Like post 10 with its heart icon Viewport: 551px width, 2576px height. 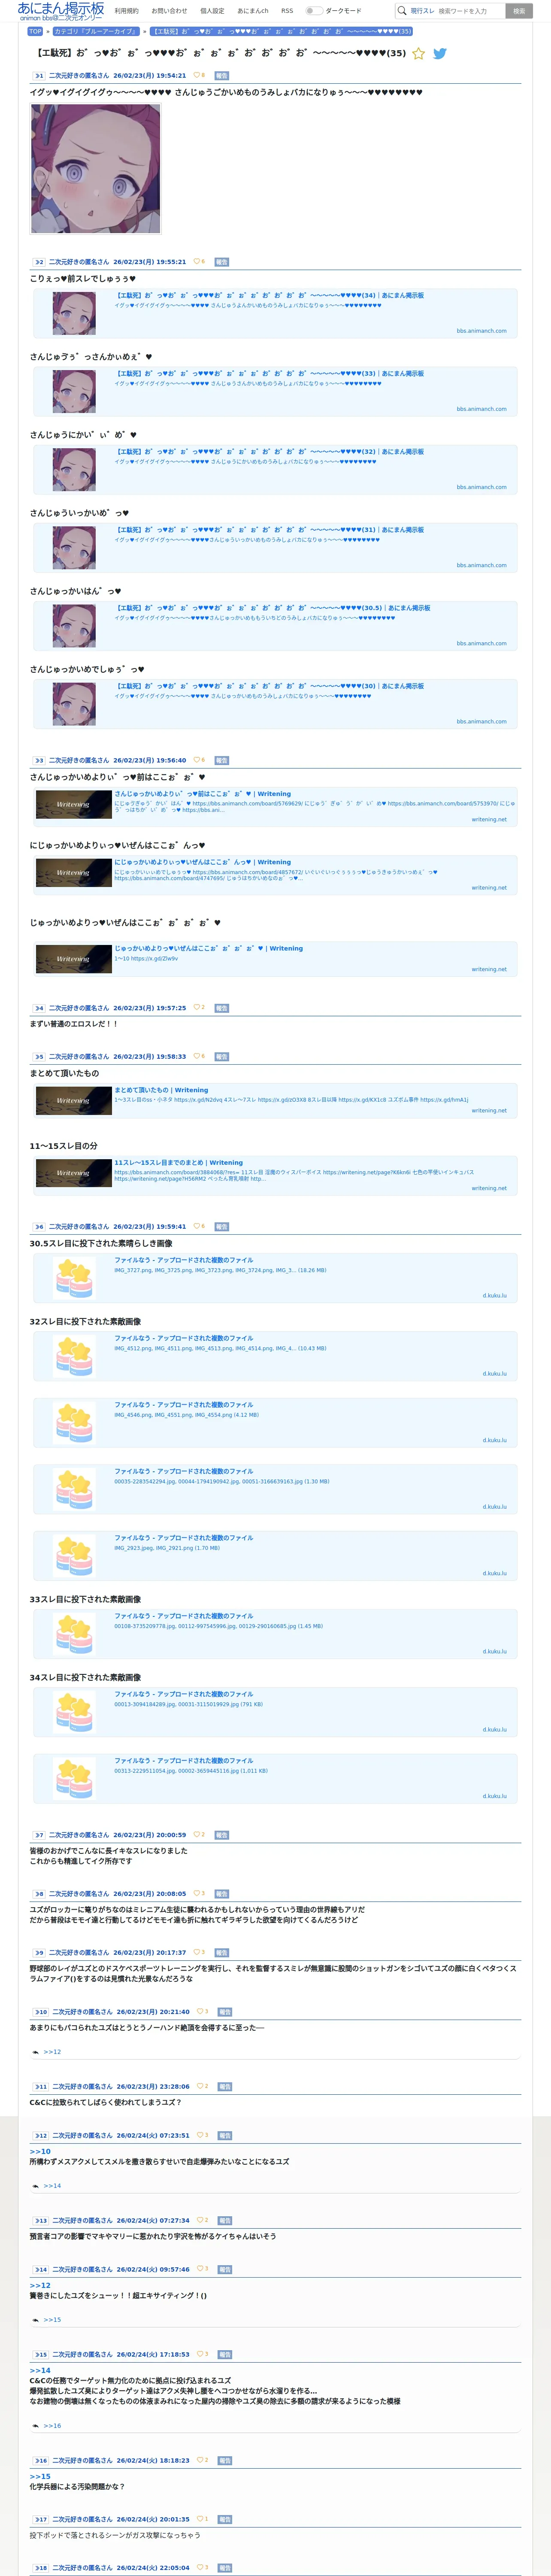199,2010
